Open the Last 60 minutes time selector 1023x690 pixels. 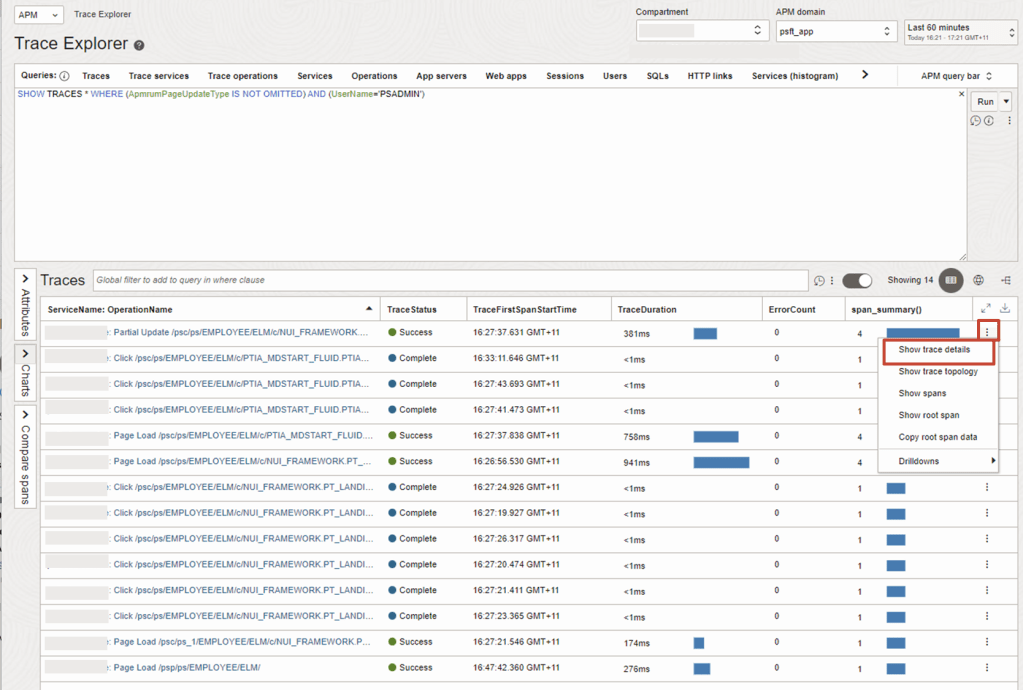[x=958, y=32]
